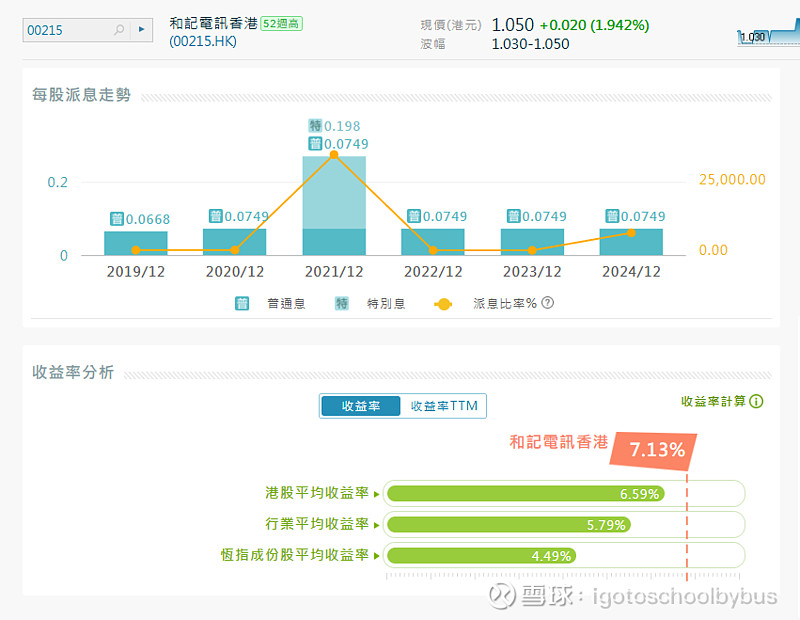Open the 收益率計算 link

713,401
